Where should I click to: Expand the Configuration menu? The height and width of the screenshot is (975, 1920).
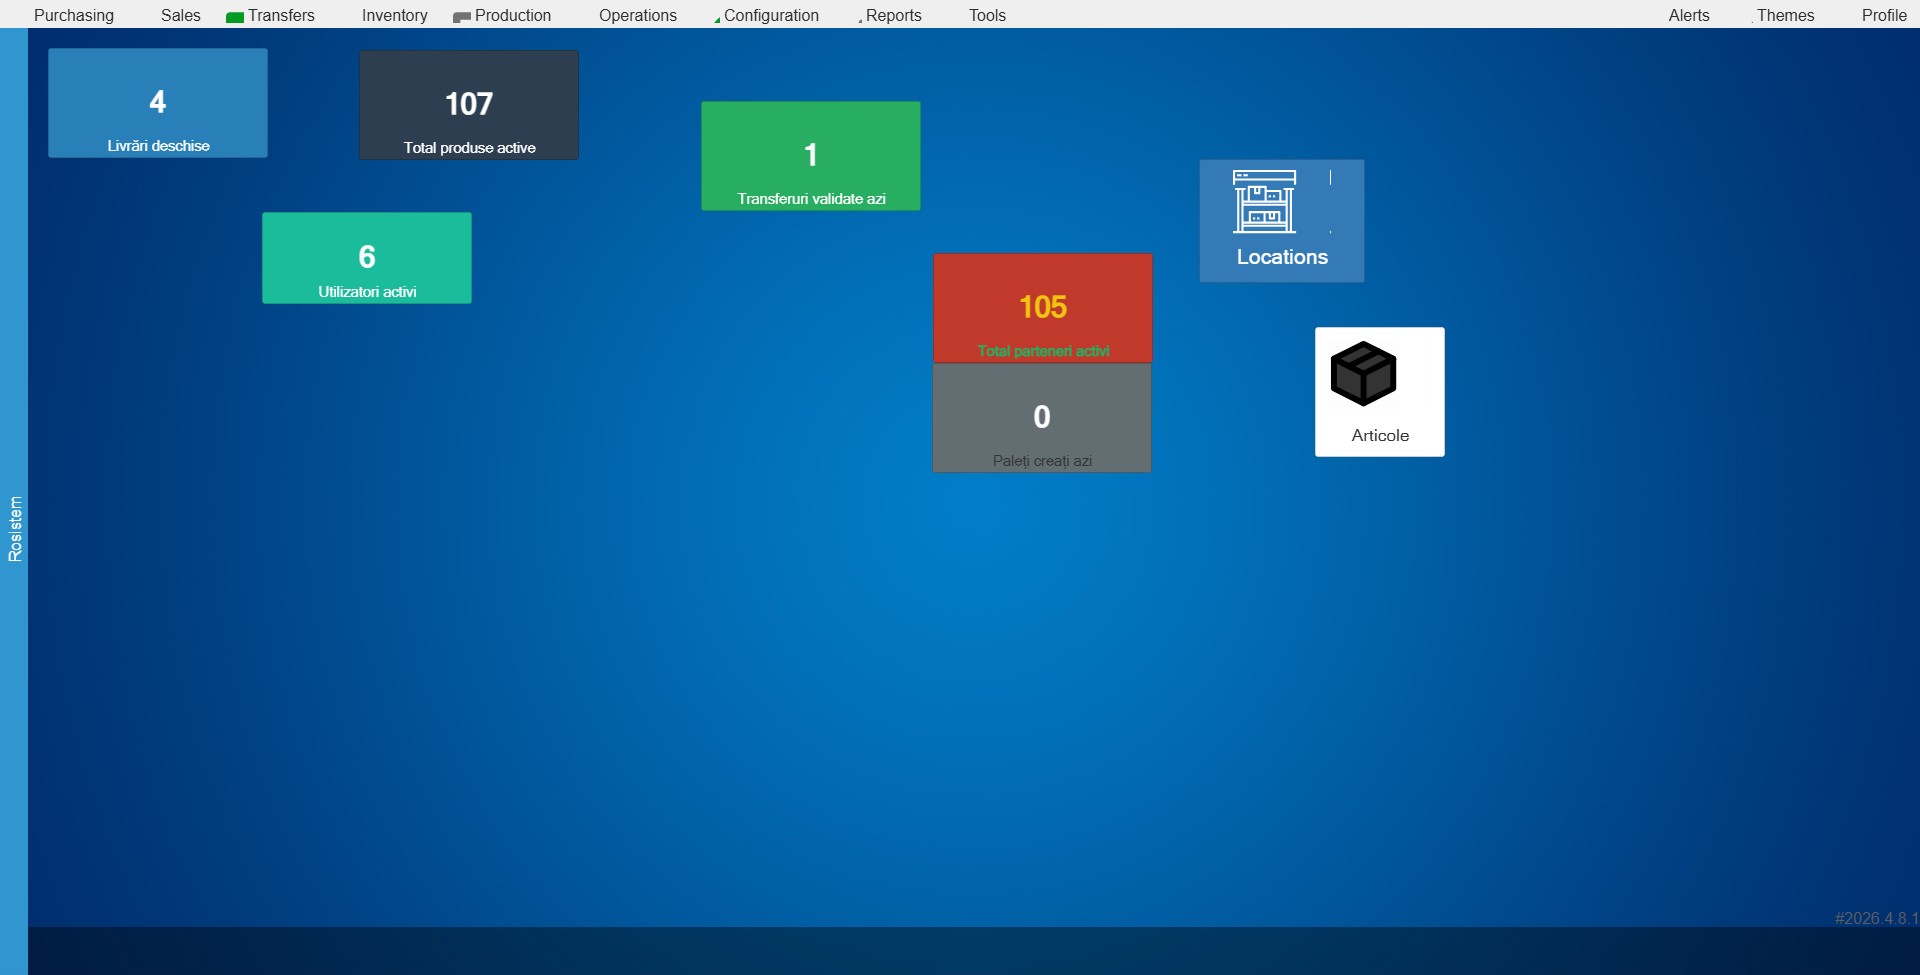771,15
